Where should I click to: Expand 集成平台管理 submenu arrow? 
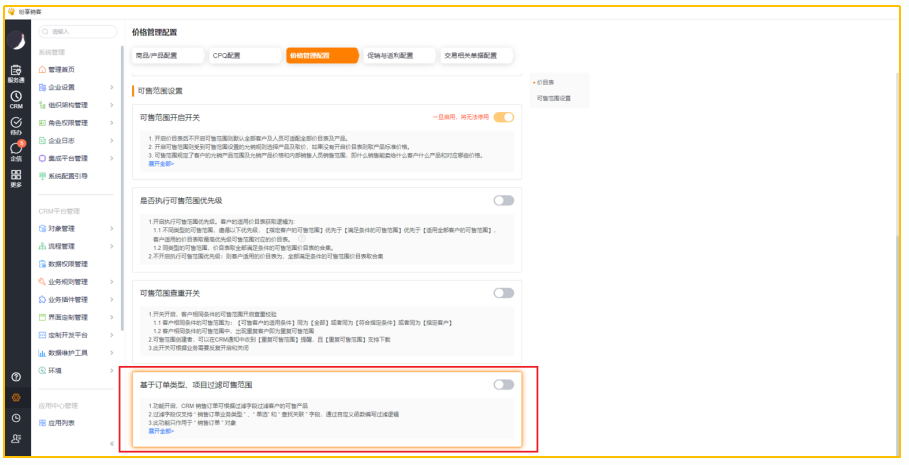coord(111,158)
